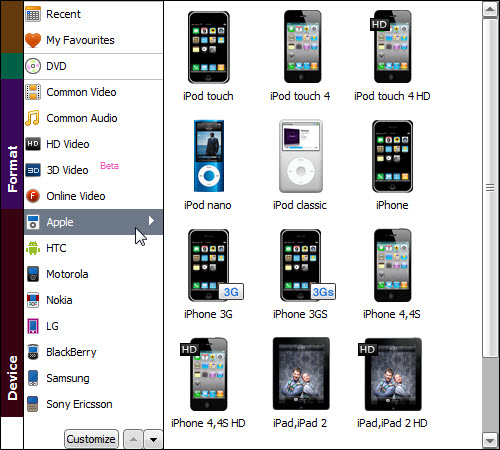Click the Common Video film icon
Screen dimensions: 500x450
[x=33, y=92]
